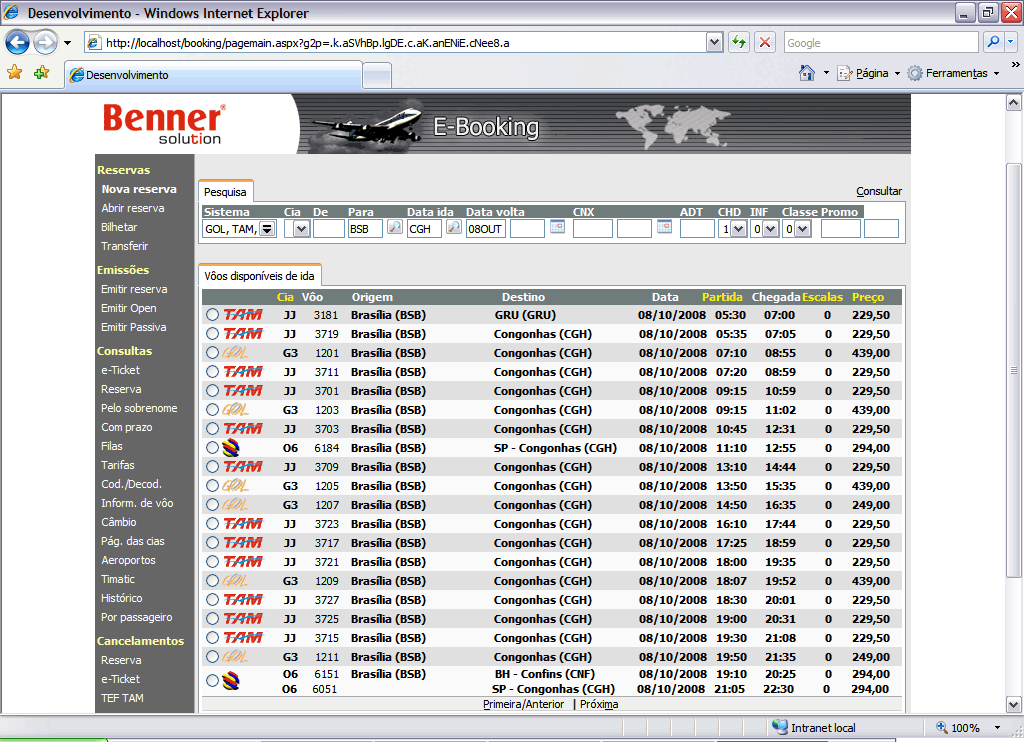Open the zoom level dropdown arrow
The image size is (1024, 742).
tap(997, 728)
